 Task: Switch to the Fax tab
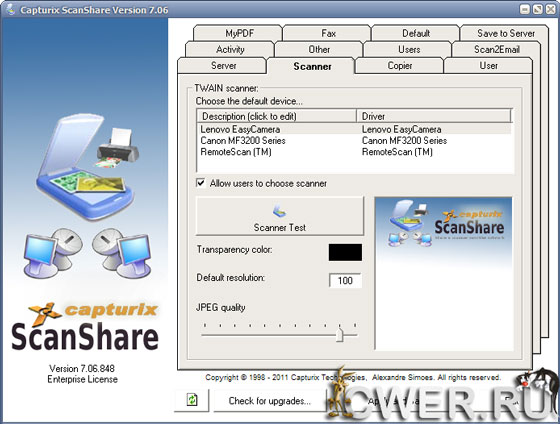point(327,33)
